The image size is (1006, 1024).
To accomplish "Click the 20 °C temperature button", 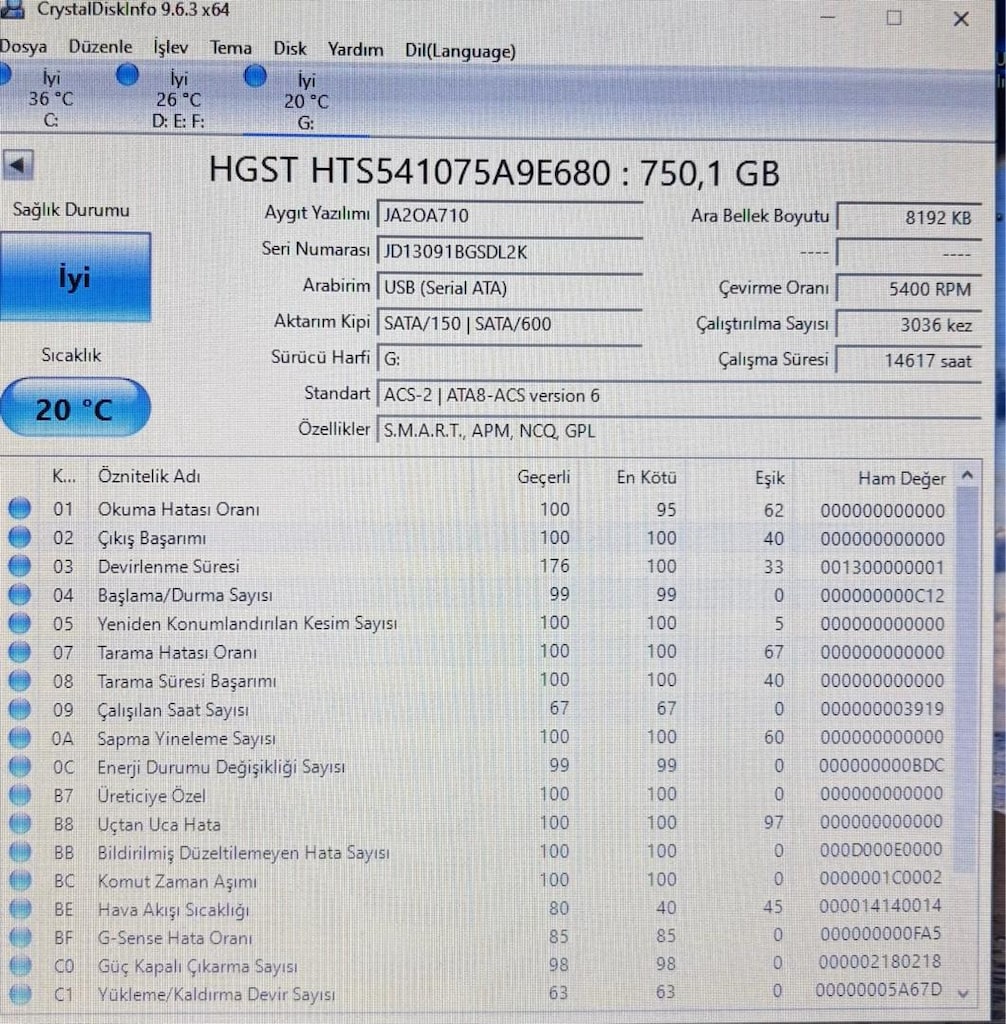I will point(75,408).
